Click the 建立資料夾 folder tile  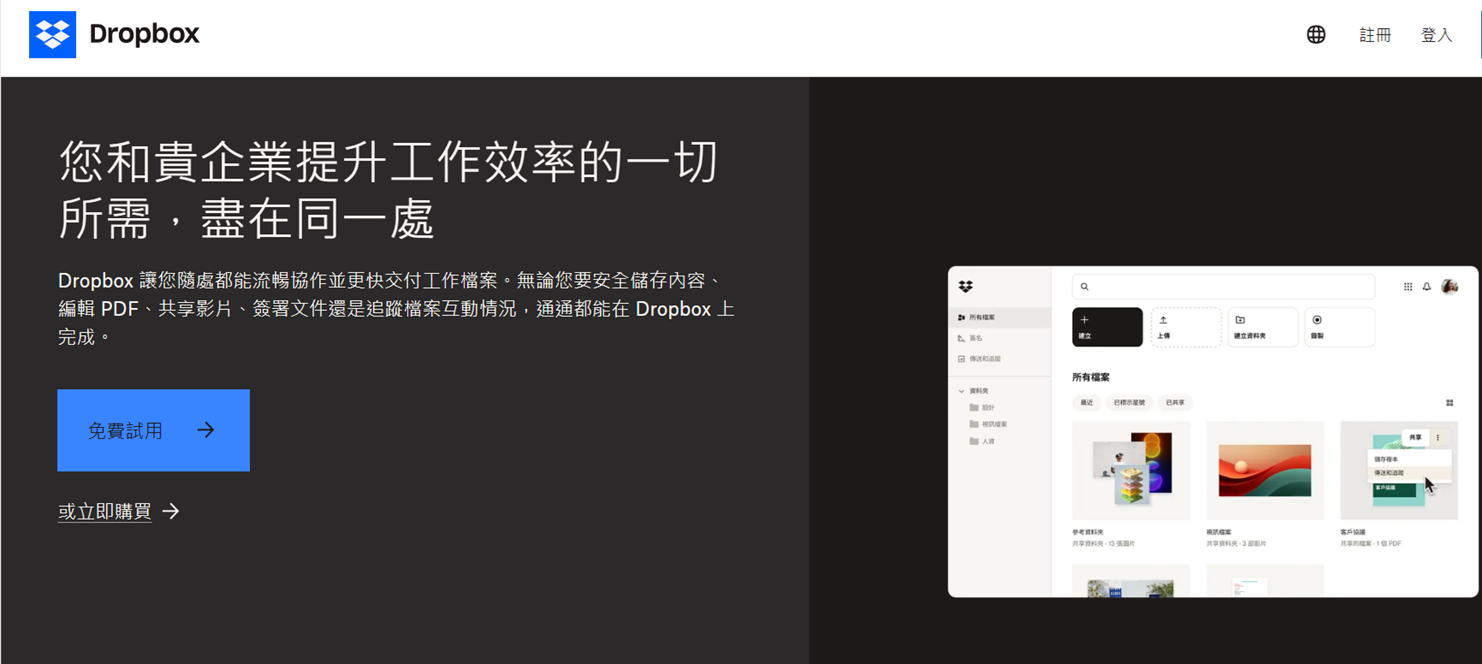pyautogui.click(x=1262, y=327)
